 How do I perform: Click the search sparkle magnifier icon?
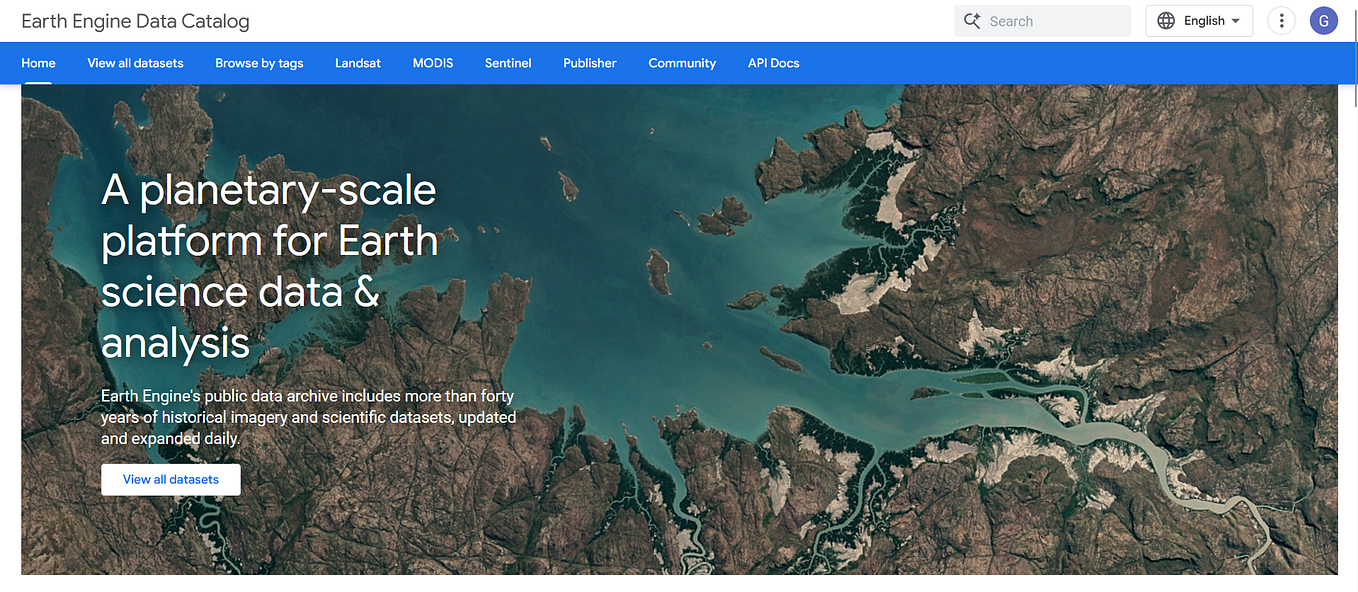click(971, 21)
